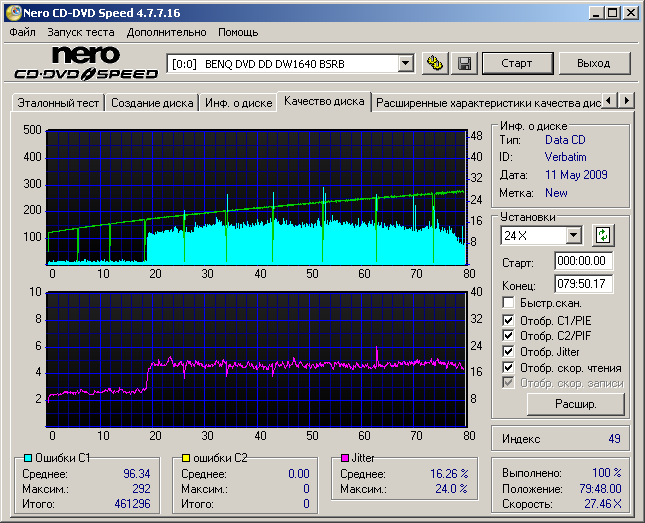
Task: Click the disabled Отобр. скор. записи checkbox
Action: (508, 383)
